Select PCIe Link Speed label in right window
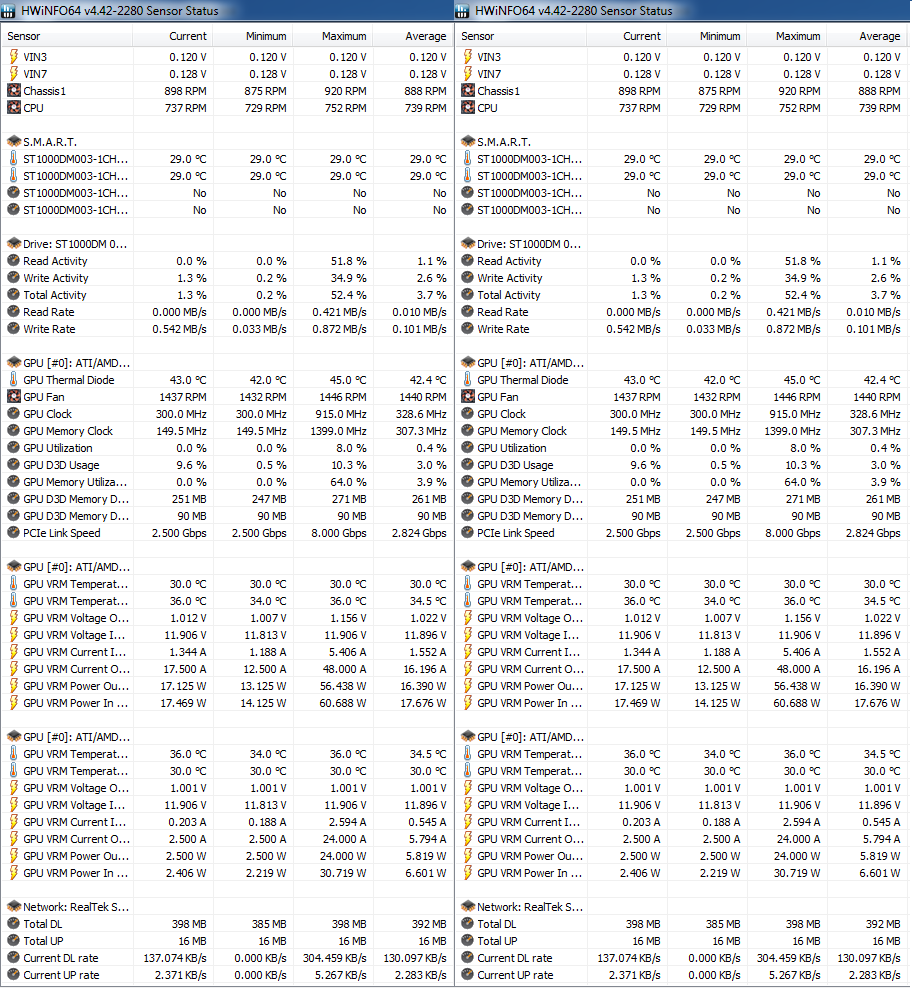The height and width of the screenshot is (988, 912). 516,533
